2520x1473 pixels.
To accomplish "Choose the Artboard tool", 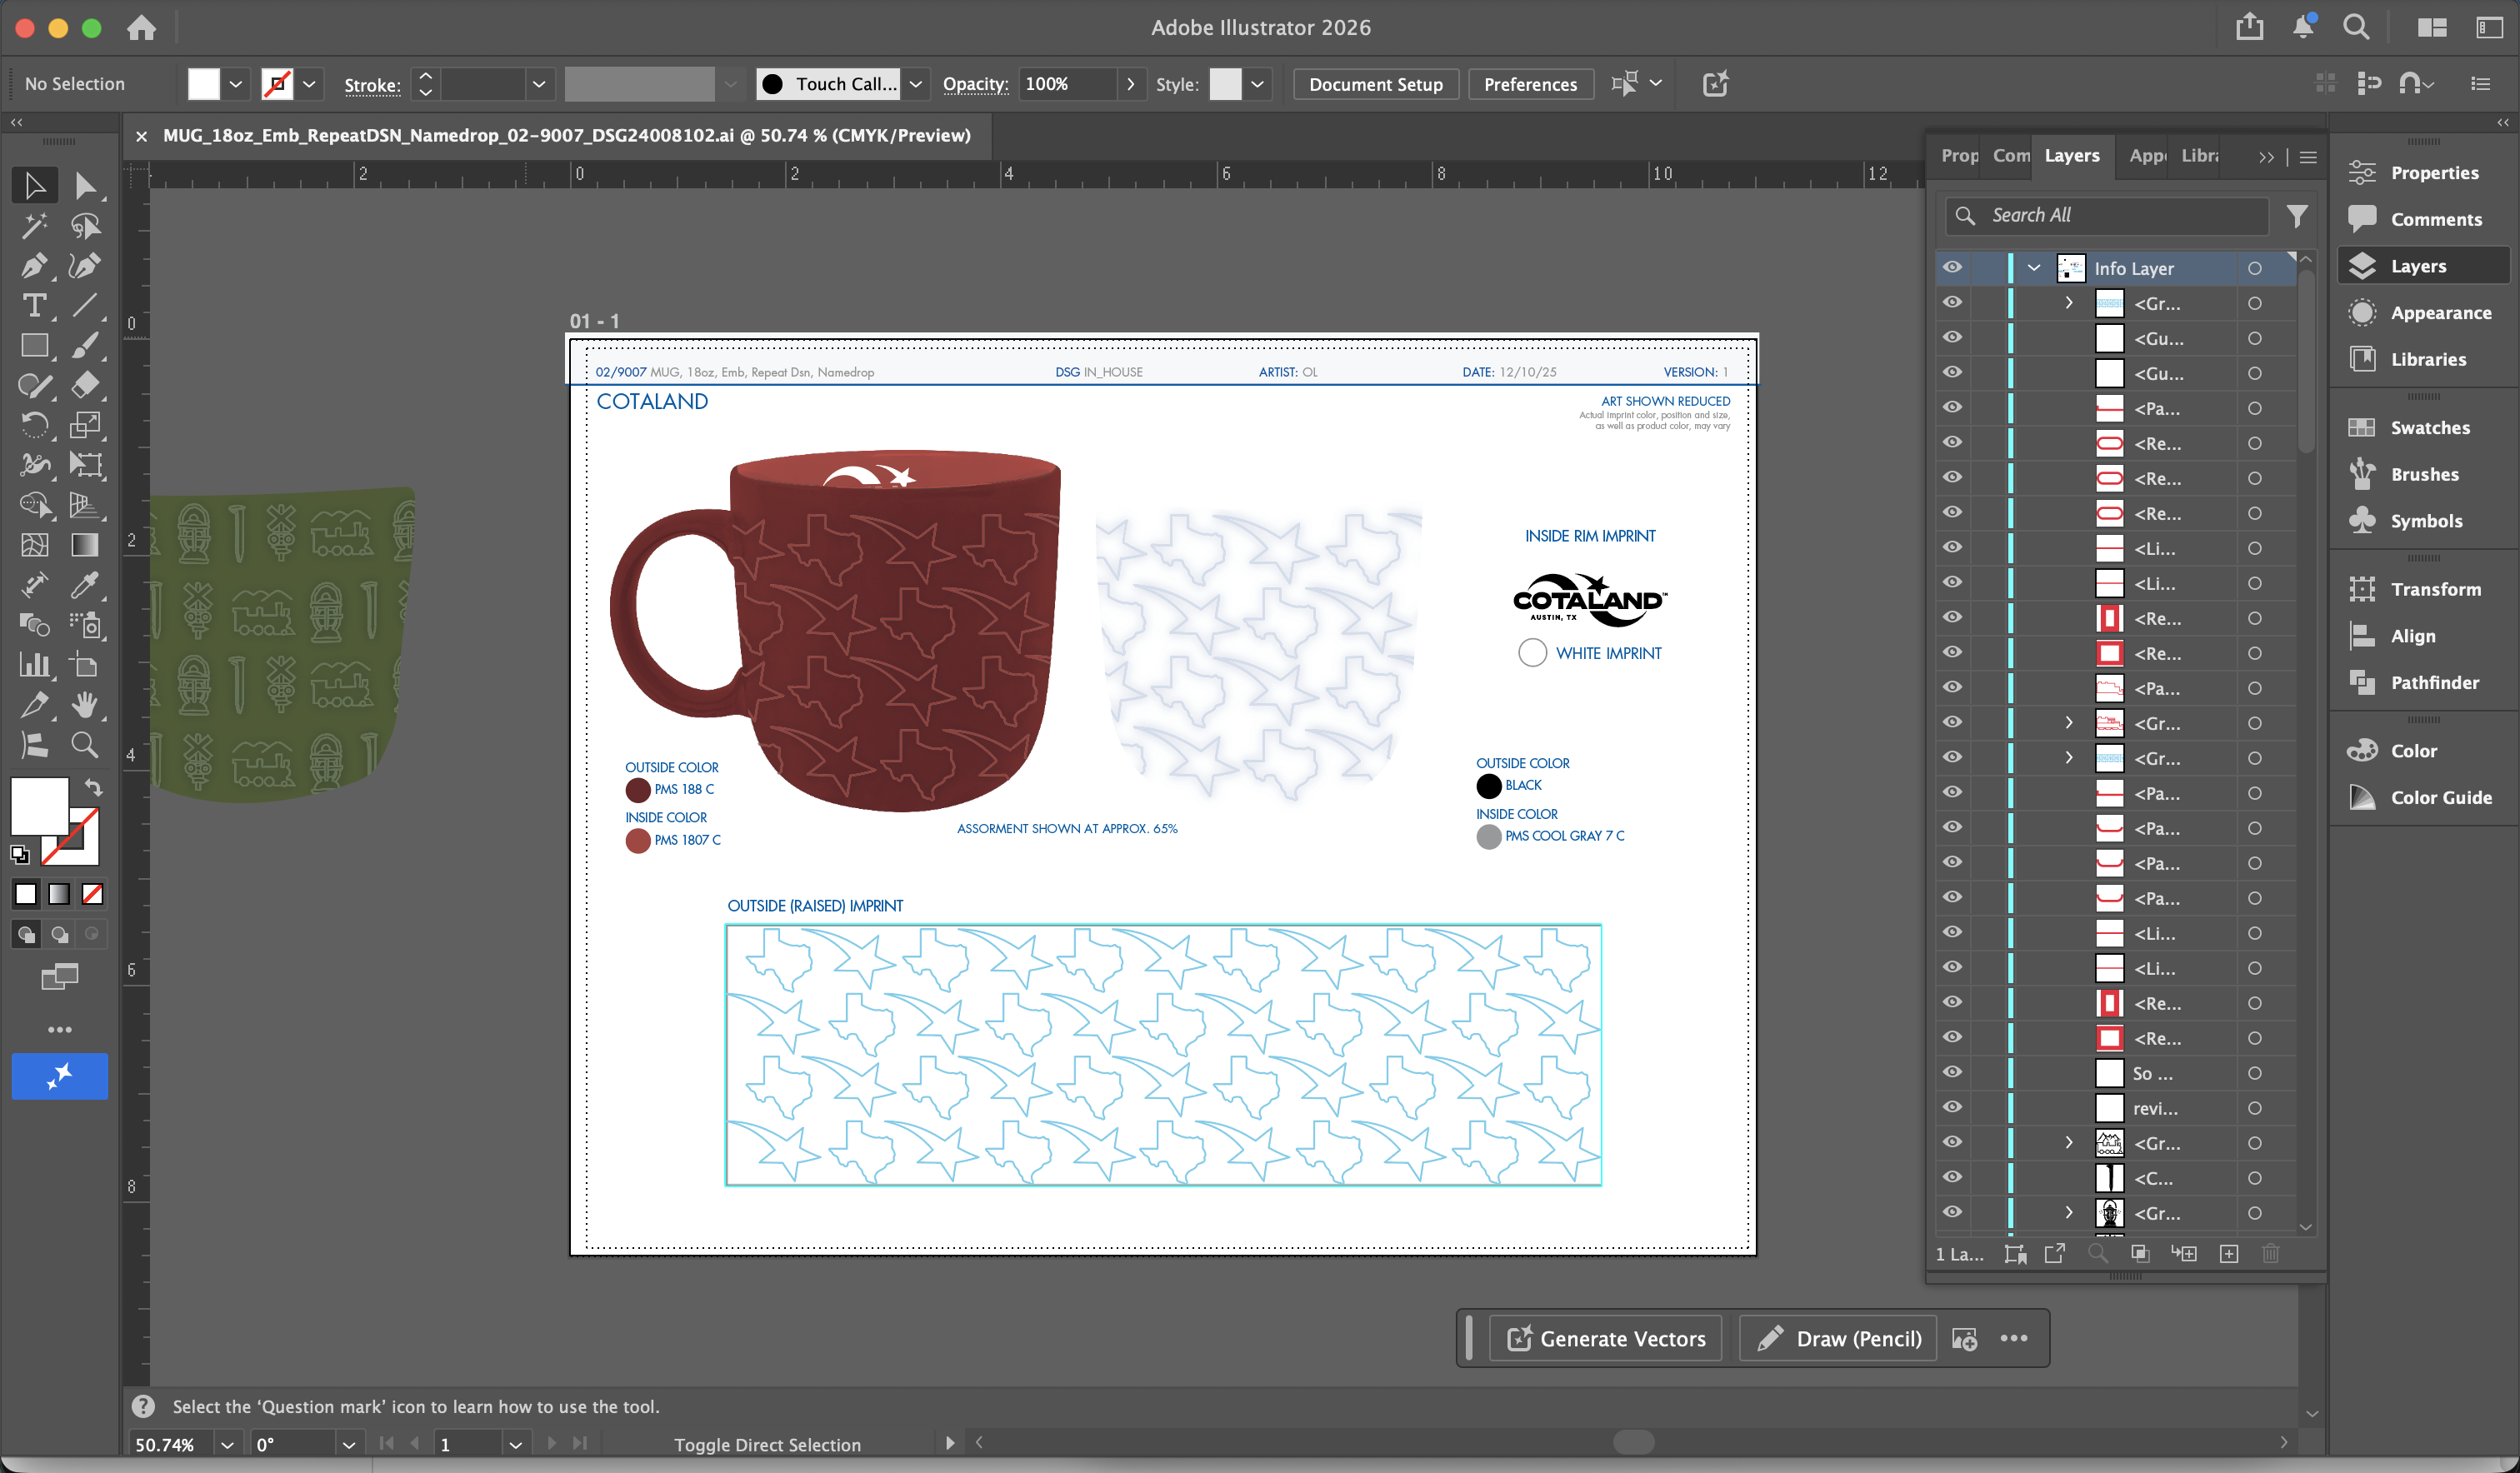I will [x=85, y=665].
